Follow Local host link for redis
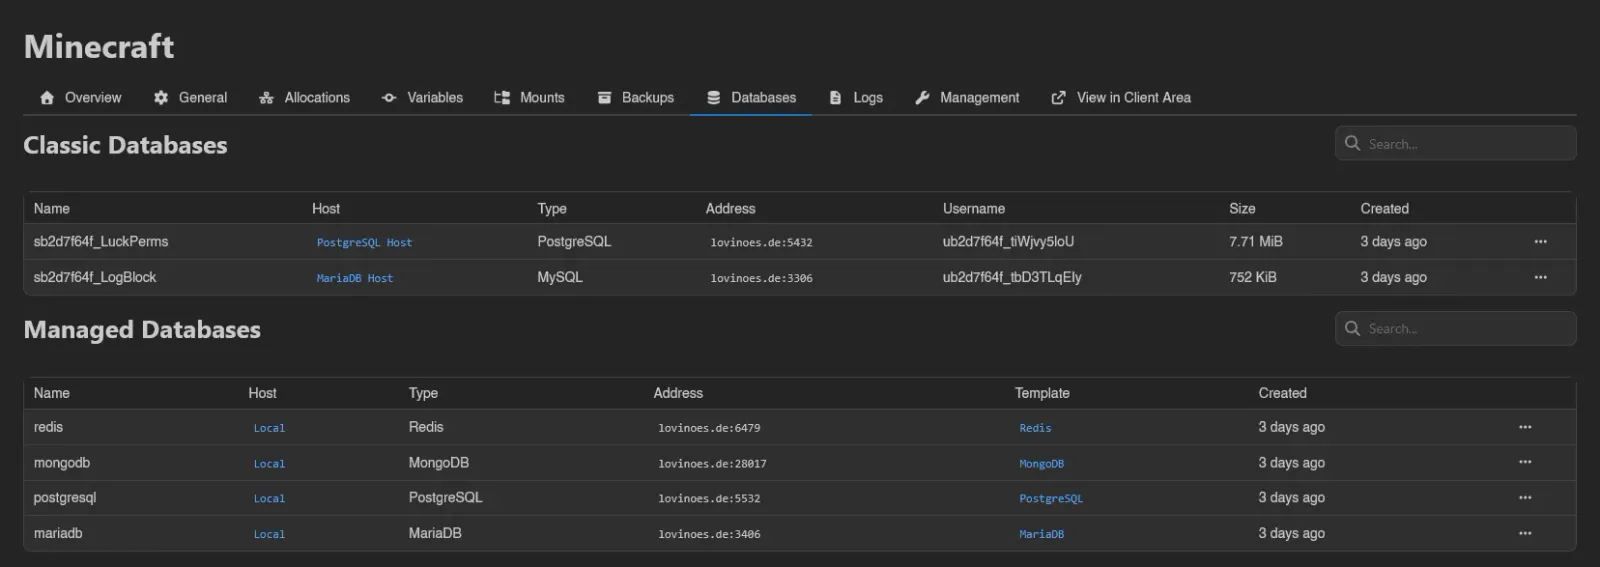Viewport: 1600px width, 567px height. (x=269, y=428)
